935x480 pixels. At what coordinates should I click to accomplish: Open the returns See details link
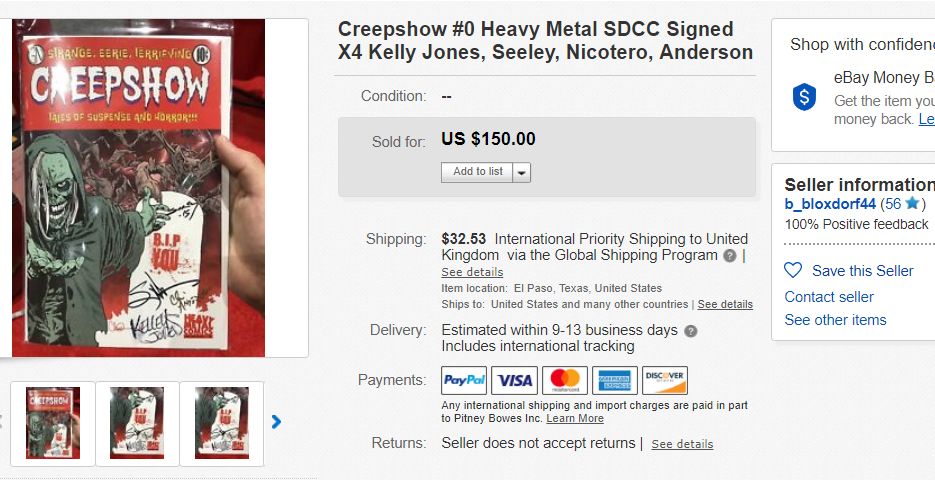682,444
